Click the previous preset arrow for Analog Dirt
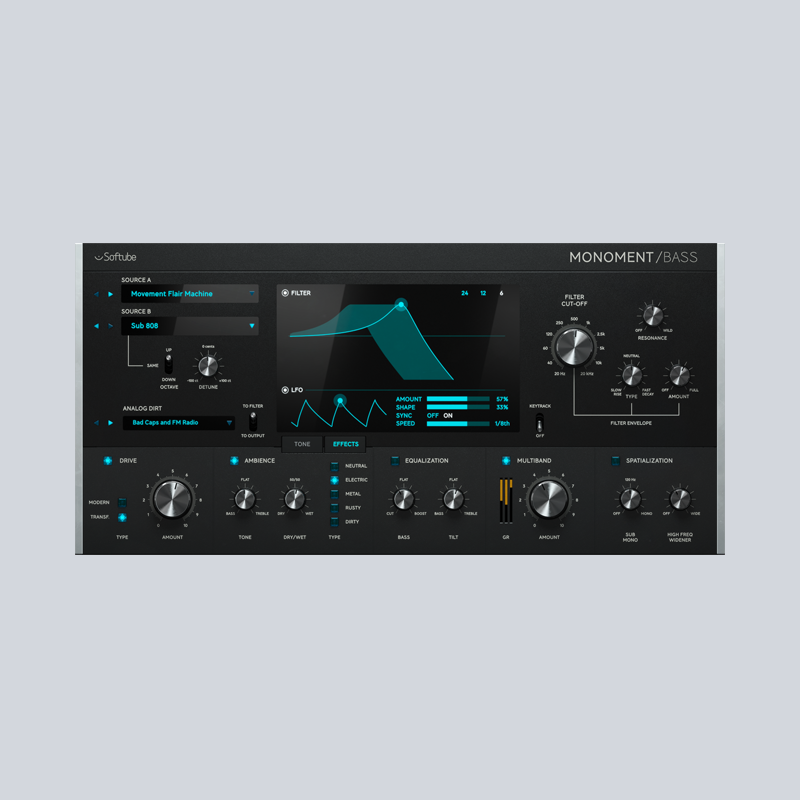The height and width of the screenshot is (800, 800). pyautogui.click(x=96, y=422)
